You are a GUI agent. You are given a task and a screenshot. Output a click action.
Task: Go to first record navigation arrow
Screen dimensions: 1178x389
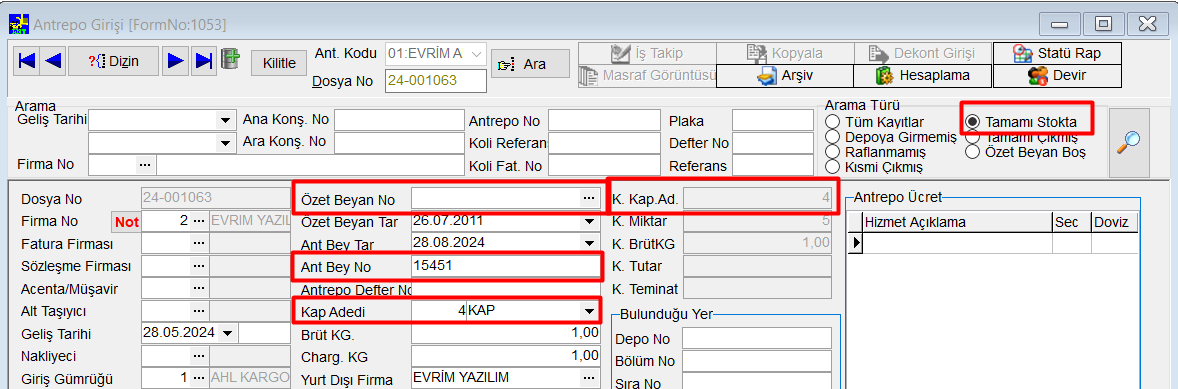(26, 61)
